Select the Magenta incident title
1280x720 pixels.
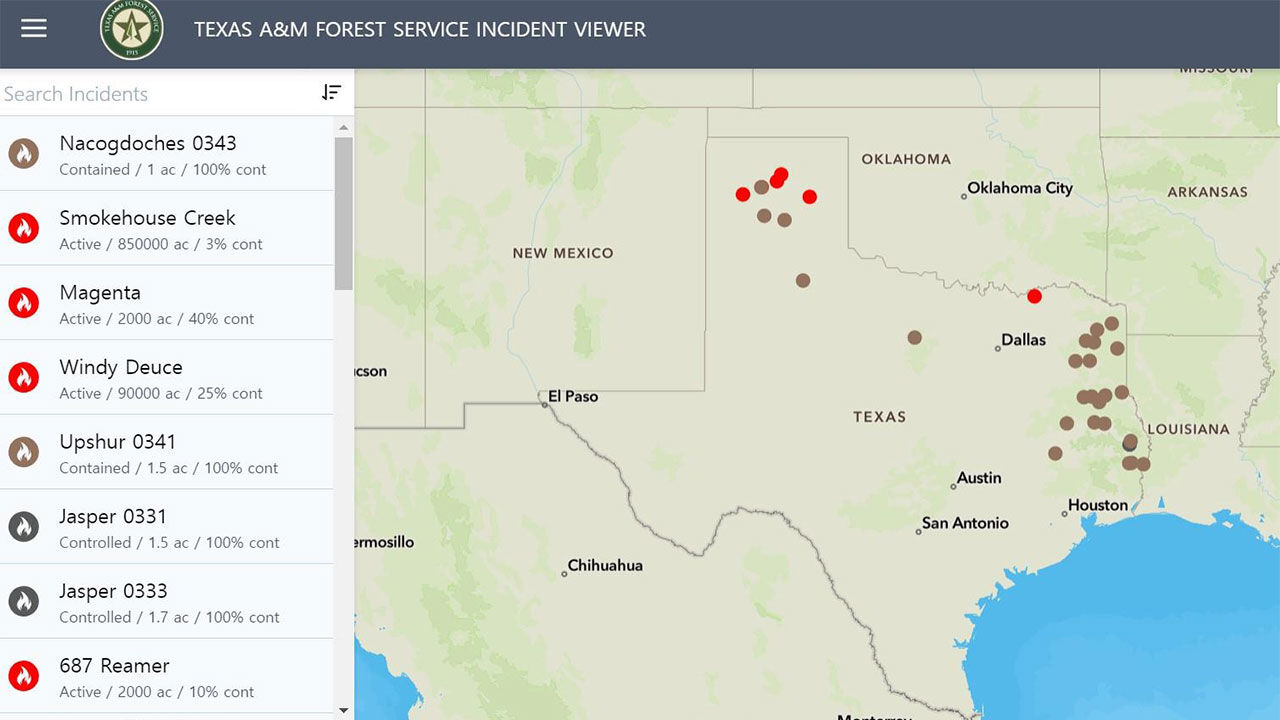click(x=100, y=293)
